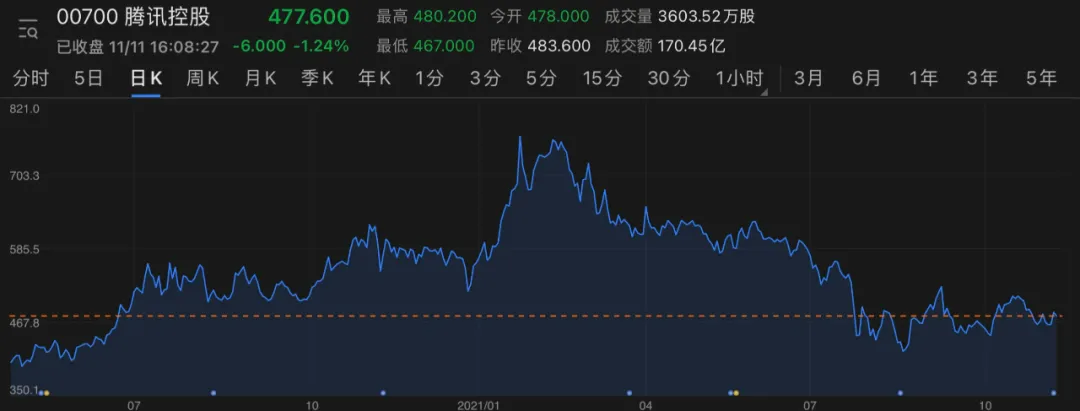This screenshot has width=1080, height=411.
Task: Click the 585.5 price axis label
Action: point(25,249)
